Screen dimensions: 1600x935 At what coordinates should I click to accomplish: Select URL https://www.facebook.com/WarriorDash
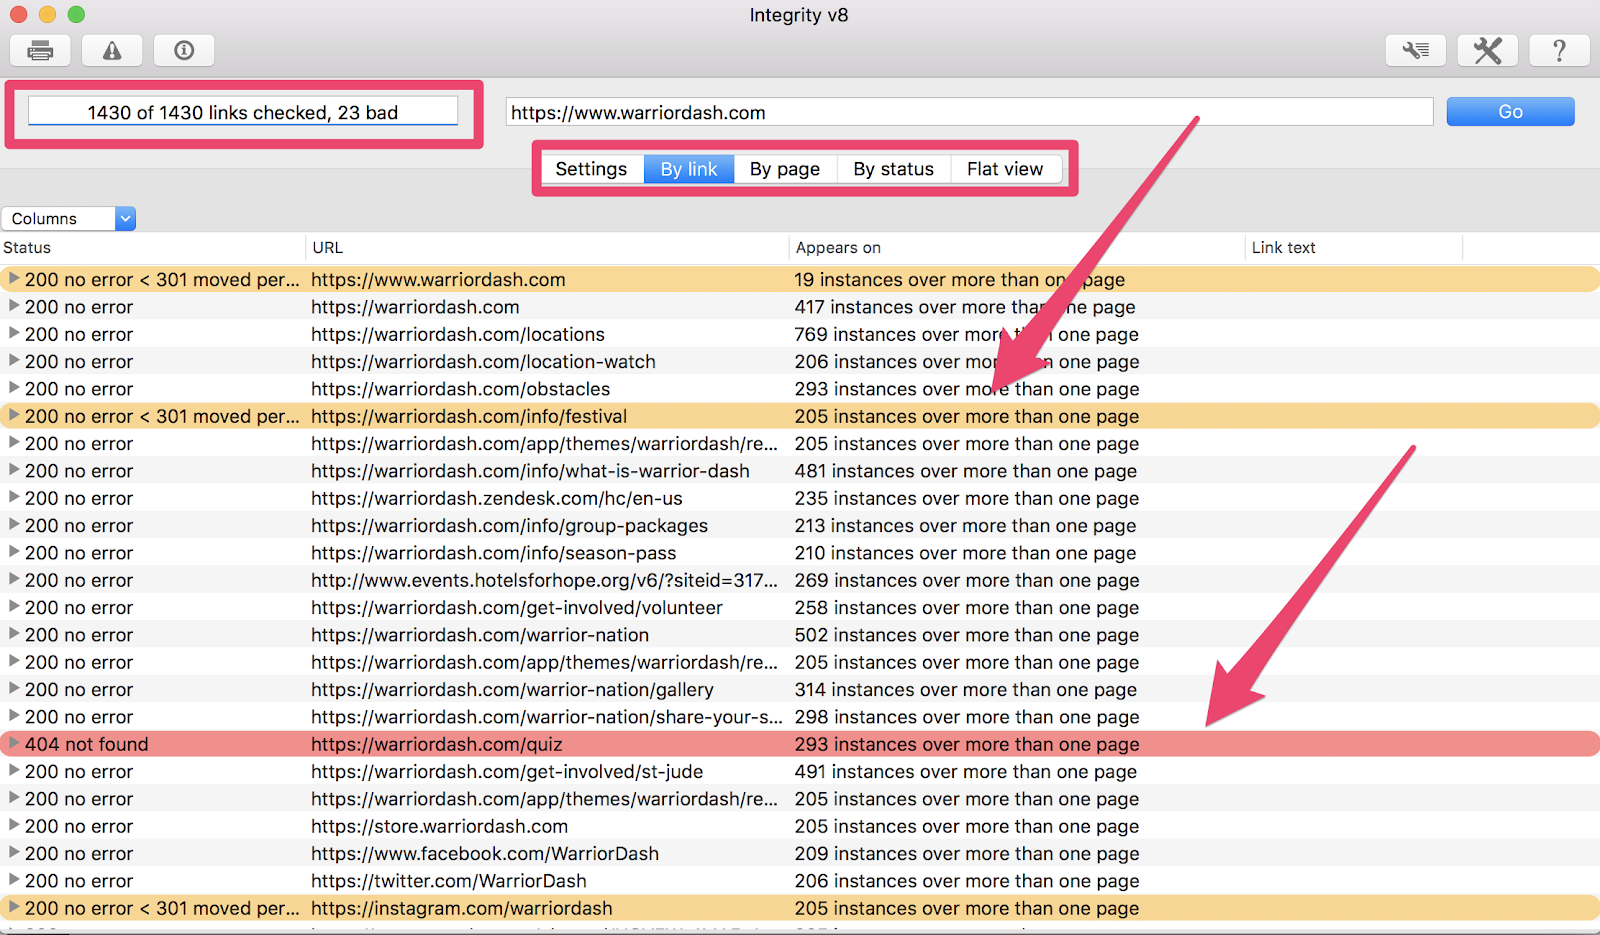[485, 854]
